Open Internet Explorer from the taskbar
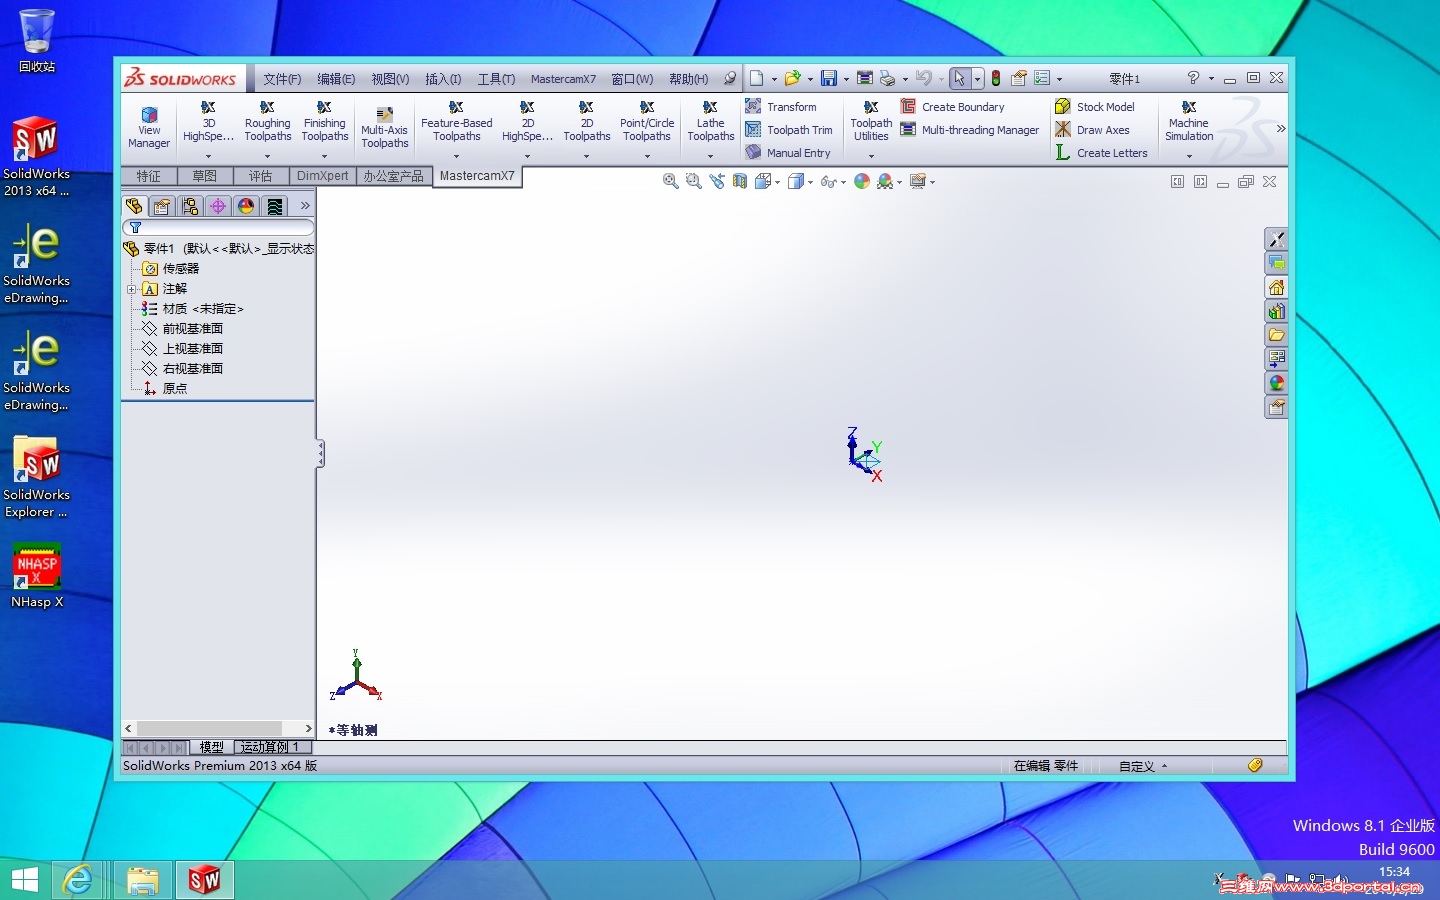 click(x=77, y=880)
